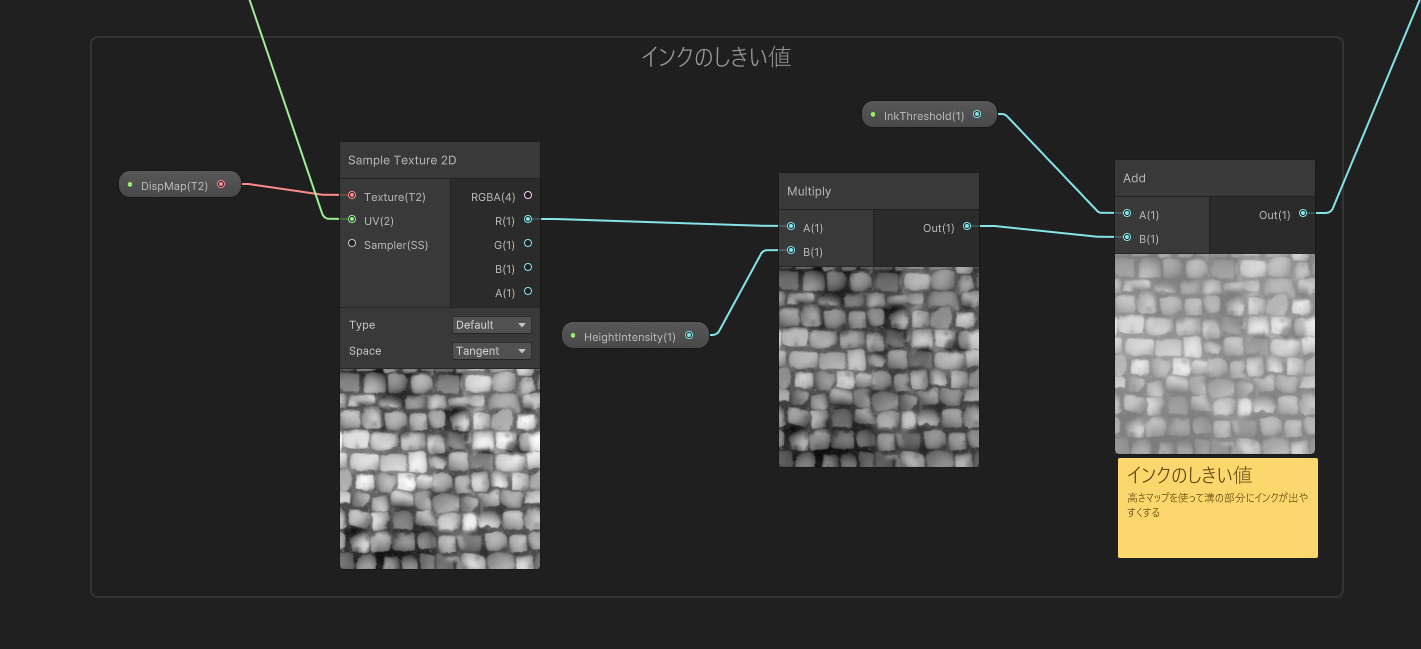
Task: Click the Add node's B(1) input port
Action: [1127, 238]
